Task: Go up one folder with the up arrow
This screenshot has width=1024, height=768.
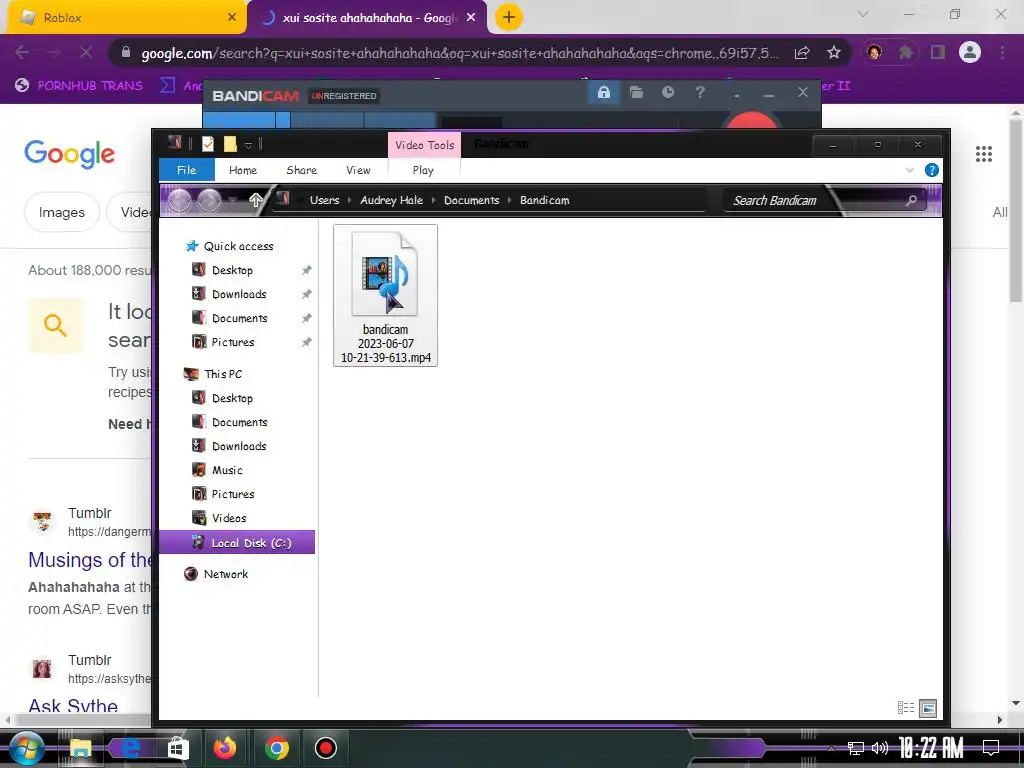Action: [x=255, y=200]
